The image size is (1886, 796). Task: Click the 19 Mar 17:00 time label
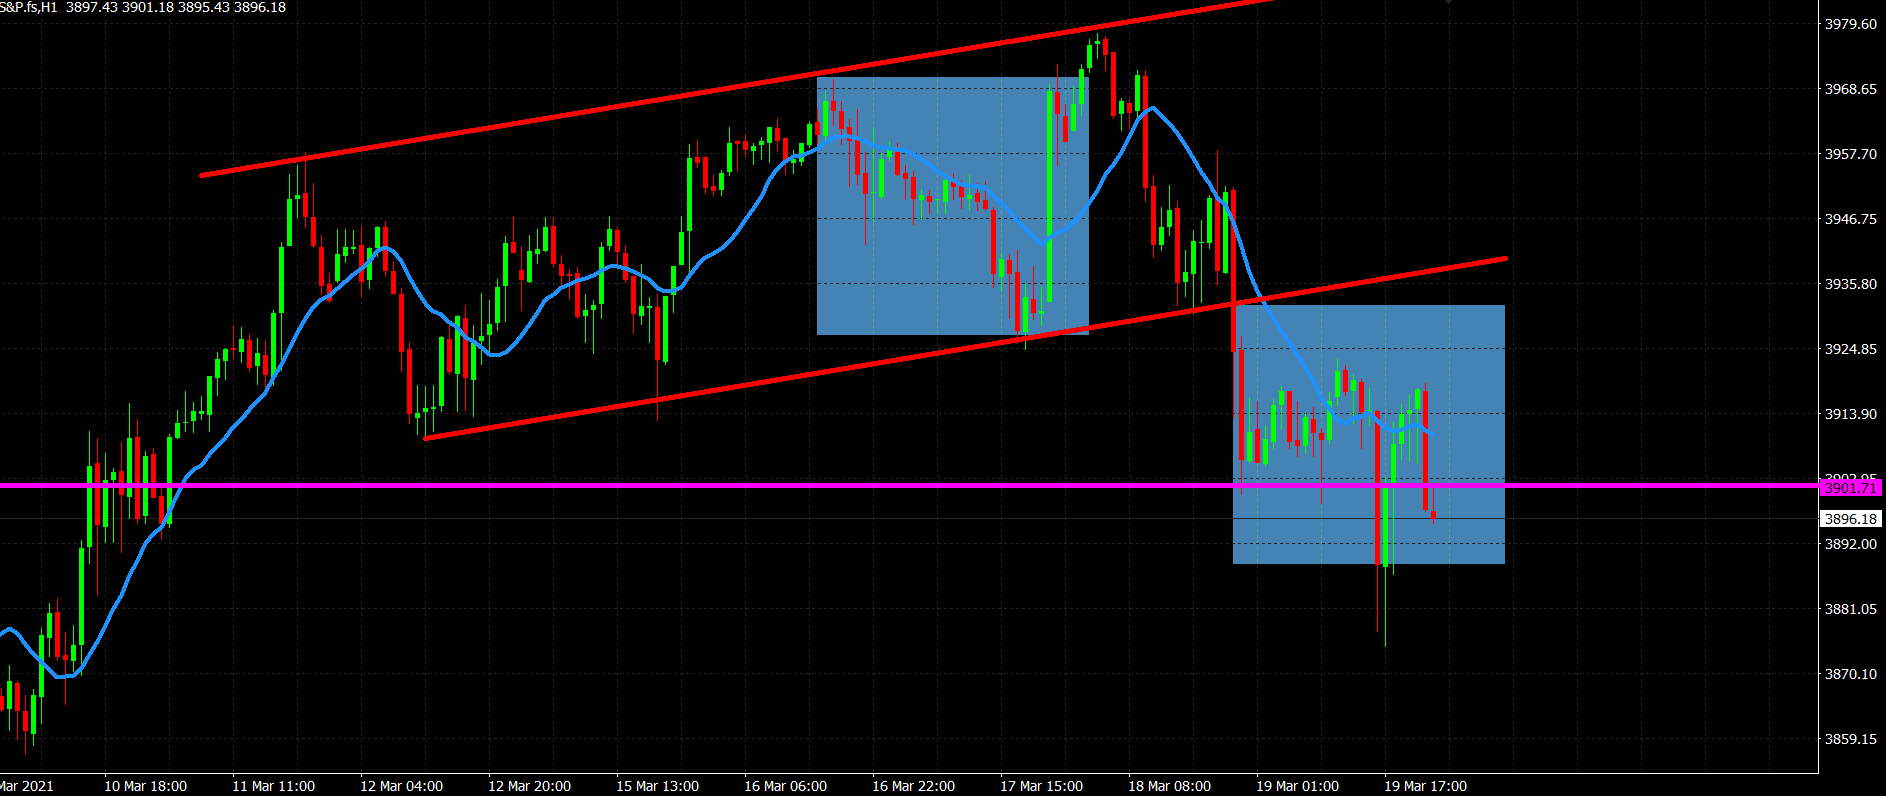click(1425, 786)
